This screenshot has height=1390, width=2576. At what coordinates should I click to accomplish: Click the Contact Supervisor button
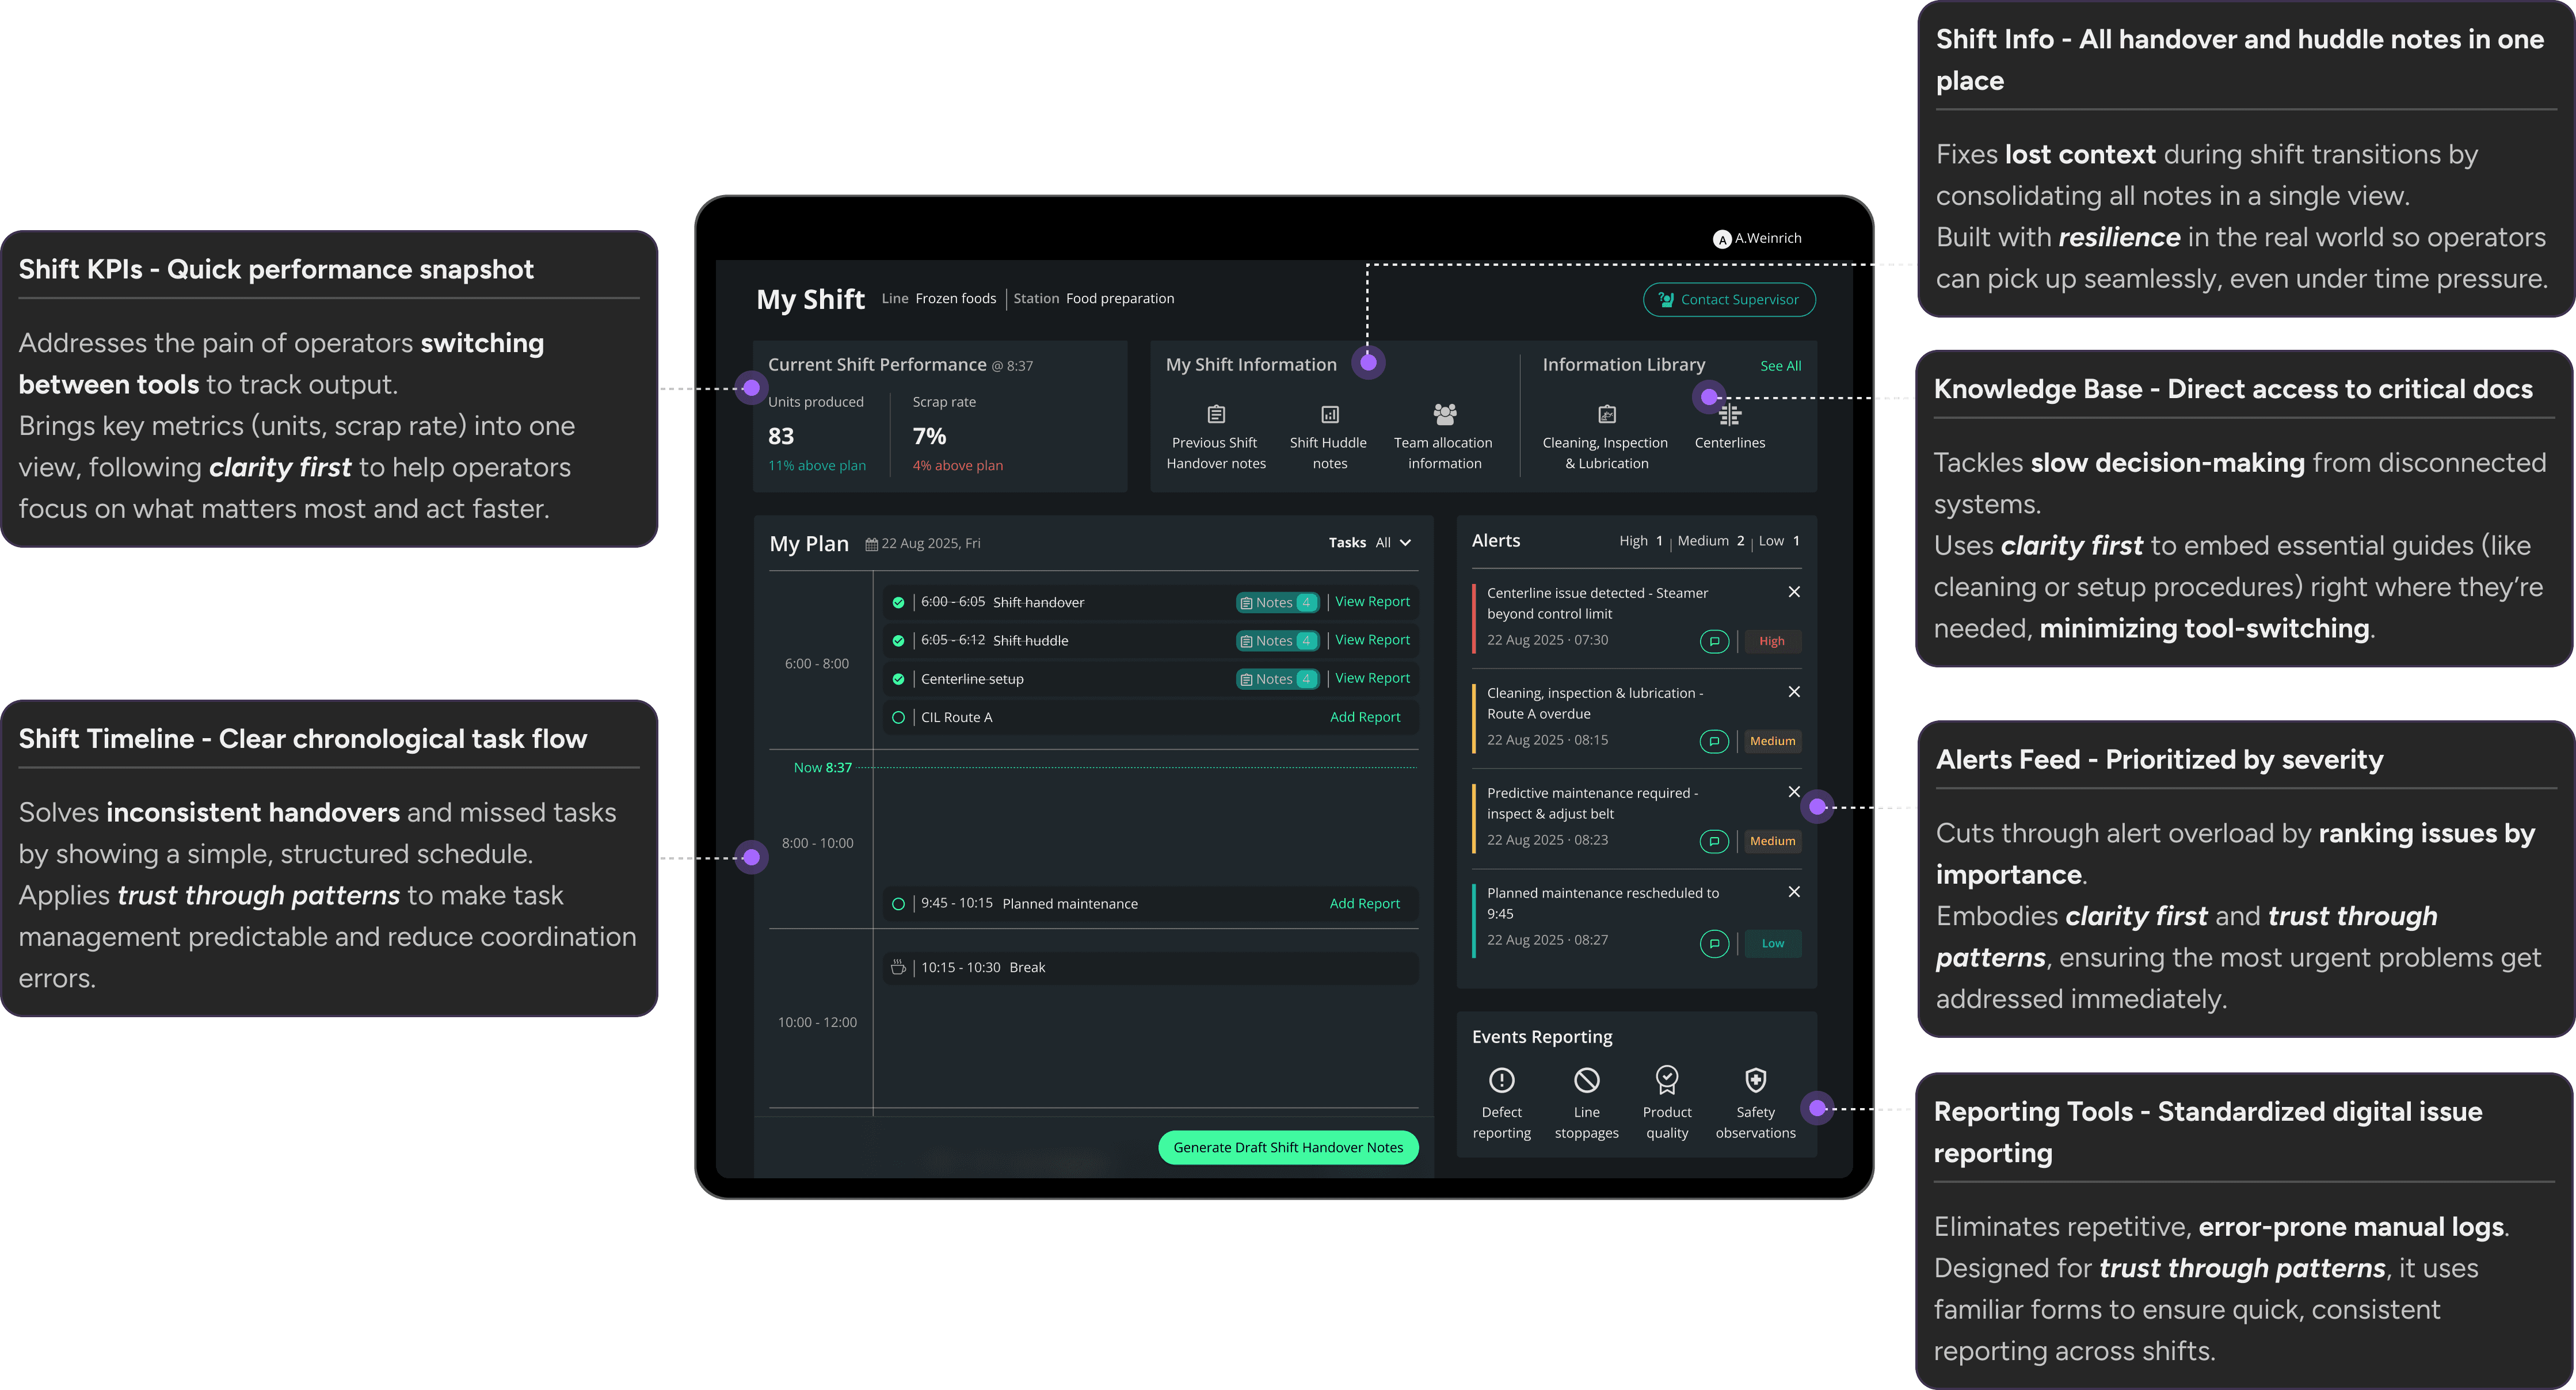1729,300
